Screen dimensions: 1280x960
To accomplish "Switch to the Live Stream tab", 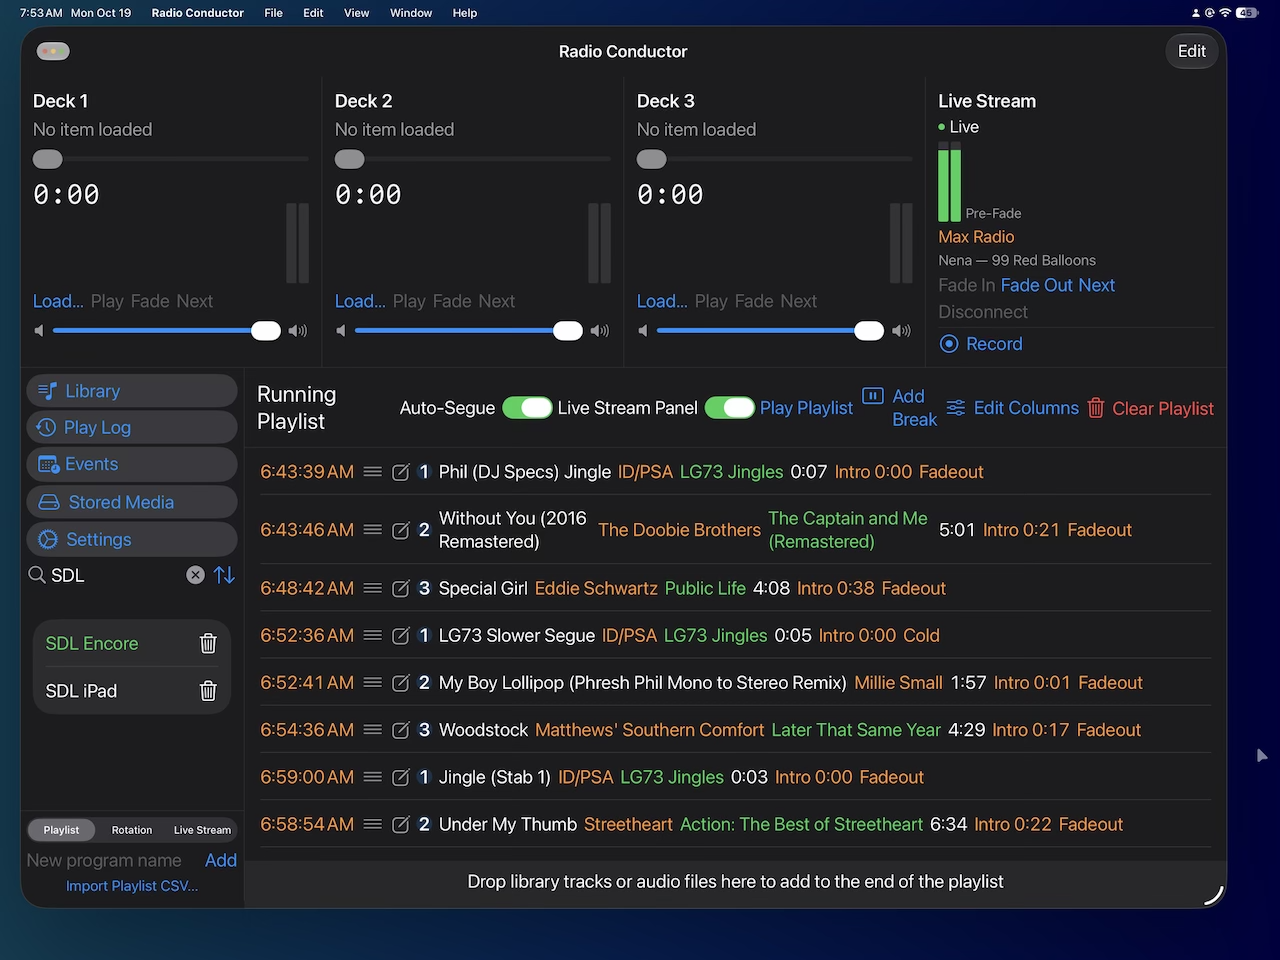I will pos(202,830).
